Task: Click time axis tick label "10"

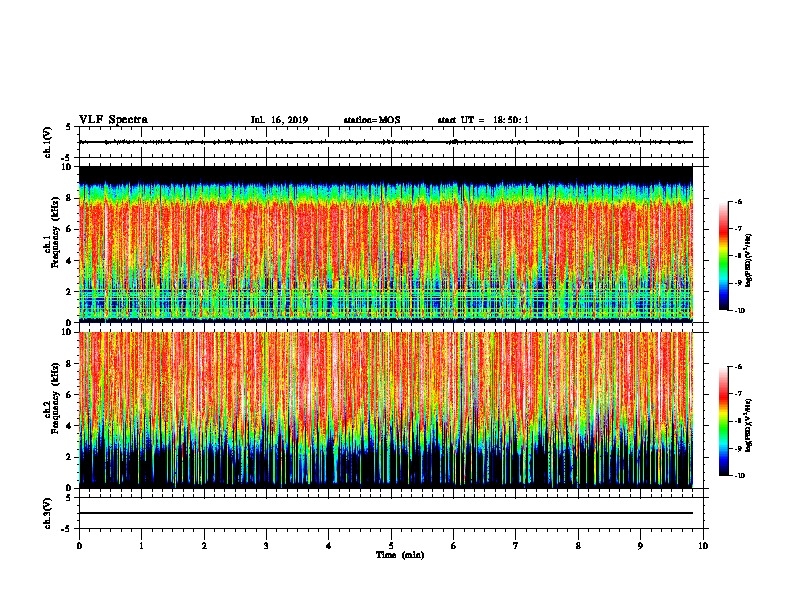Action: 703,546
